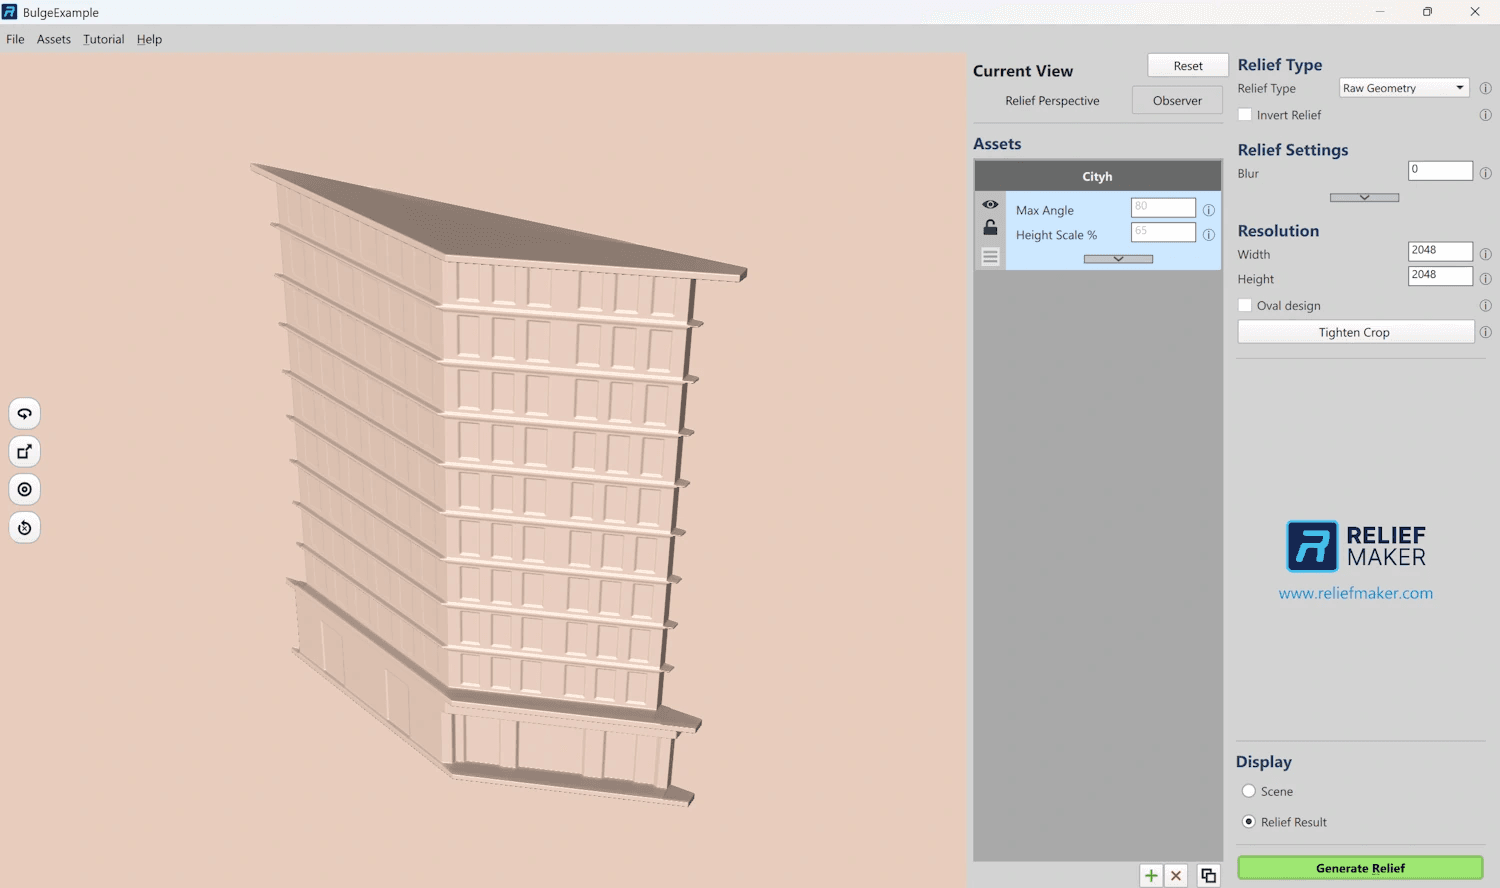Click the Generate Relief button
Image resolution: width=1500 pixels, height=888 pixels.
point(1359,868)
